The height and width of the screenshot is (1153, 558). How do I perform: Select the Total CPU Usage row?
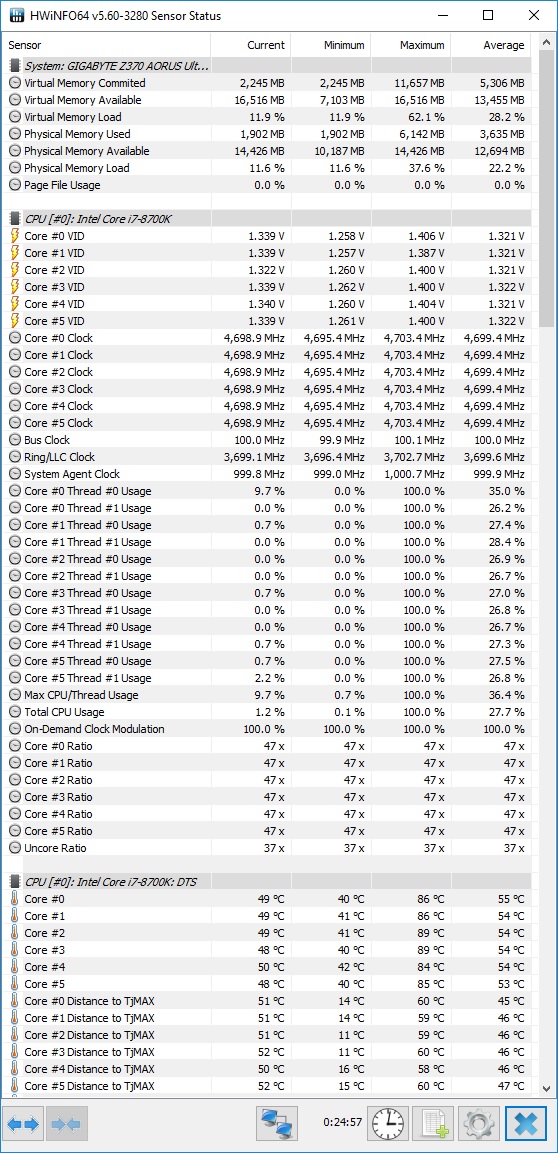pos(266,712)
